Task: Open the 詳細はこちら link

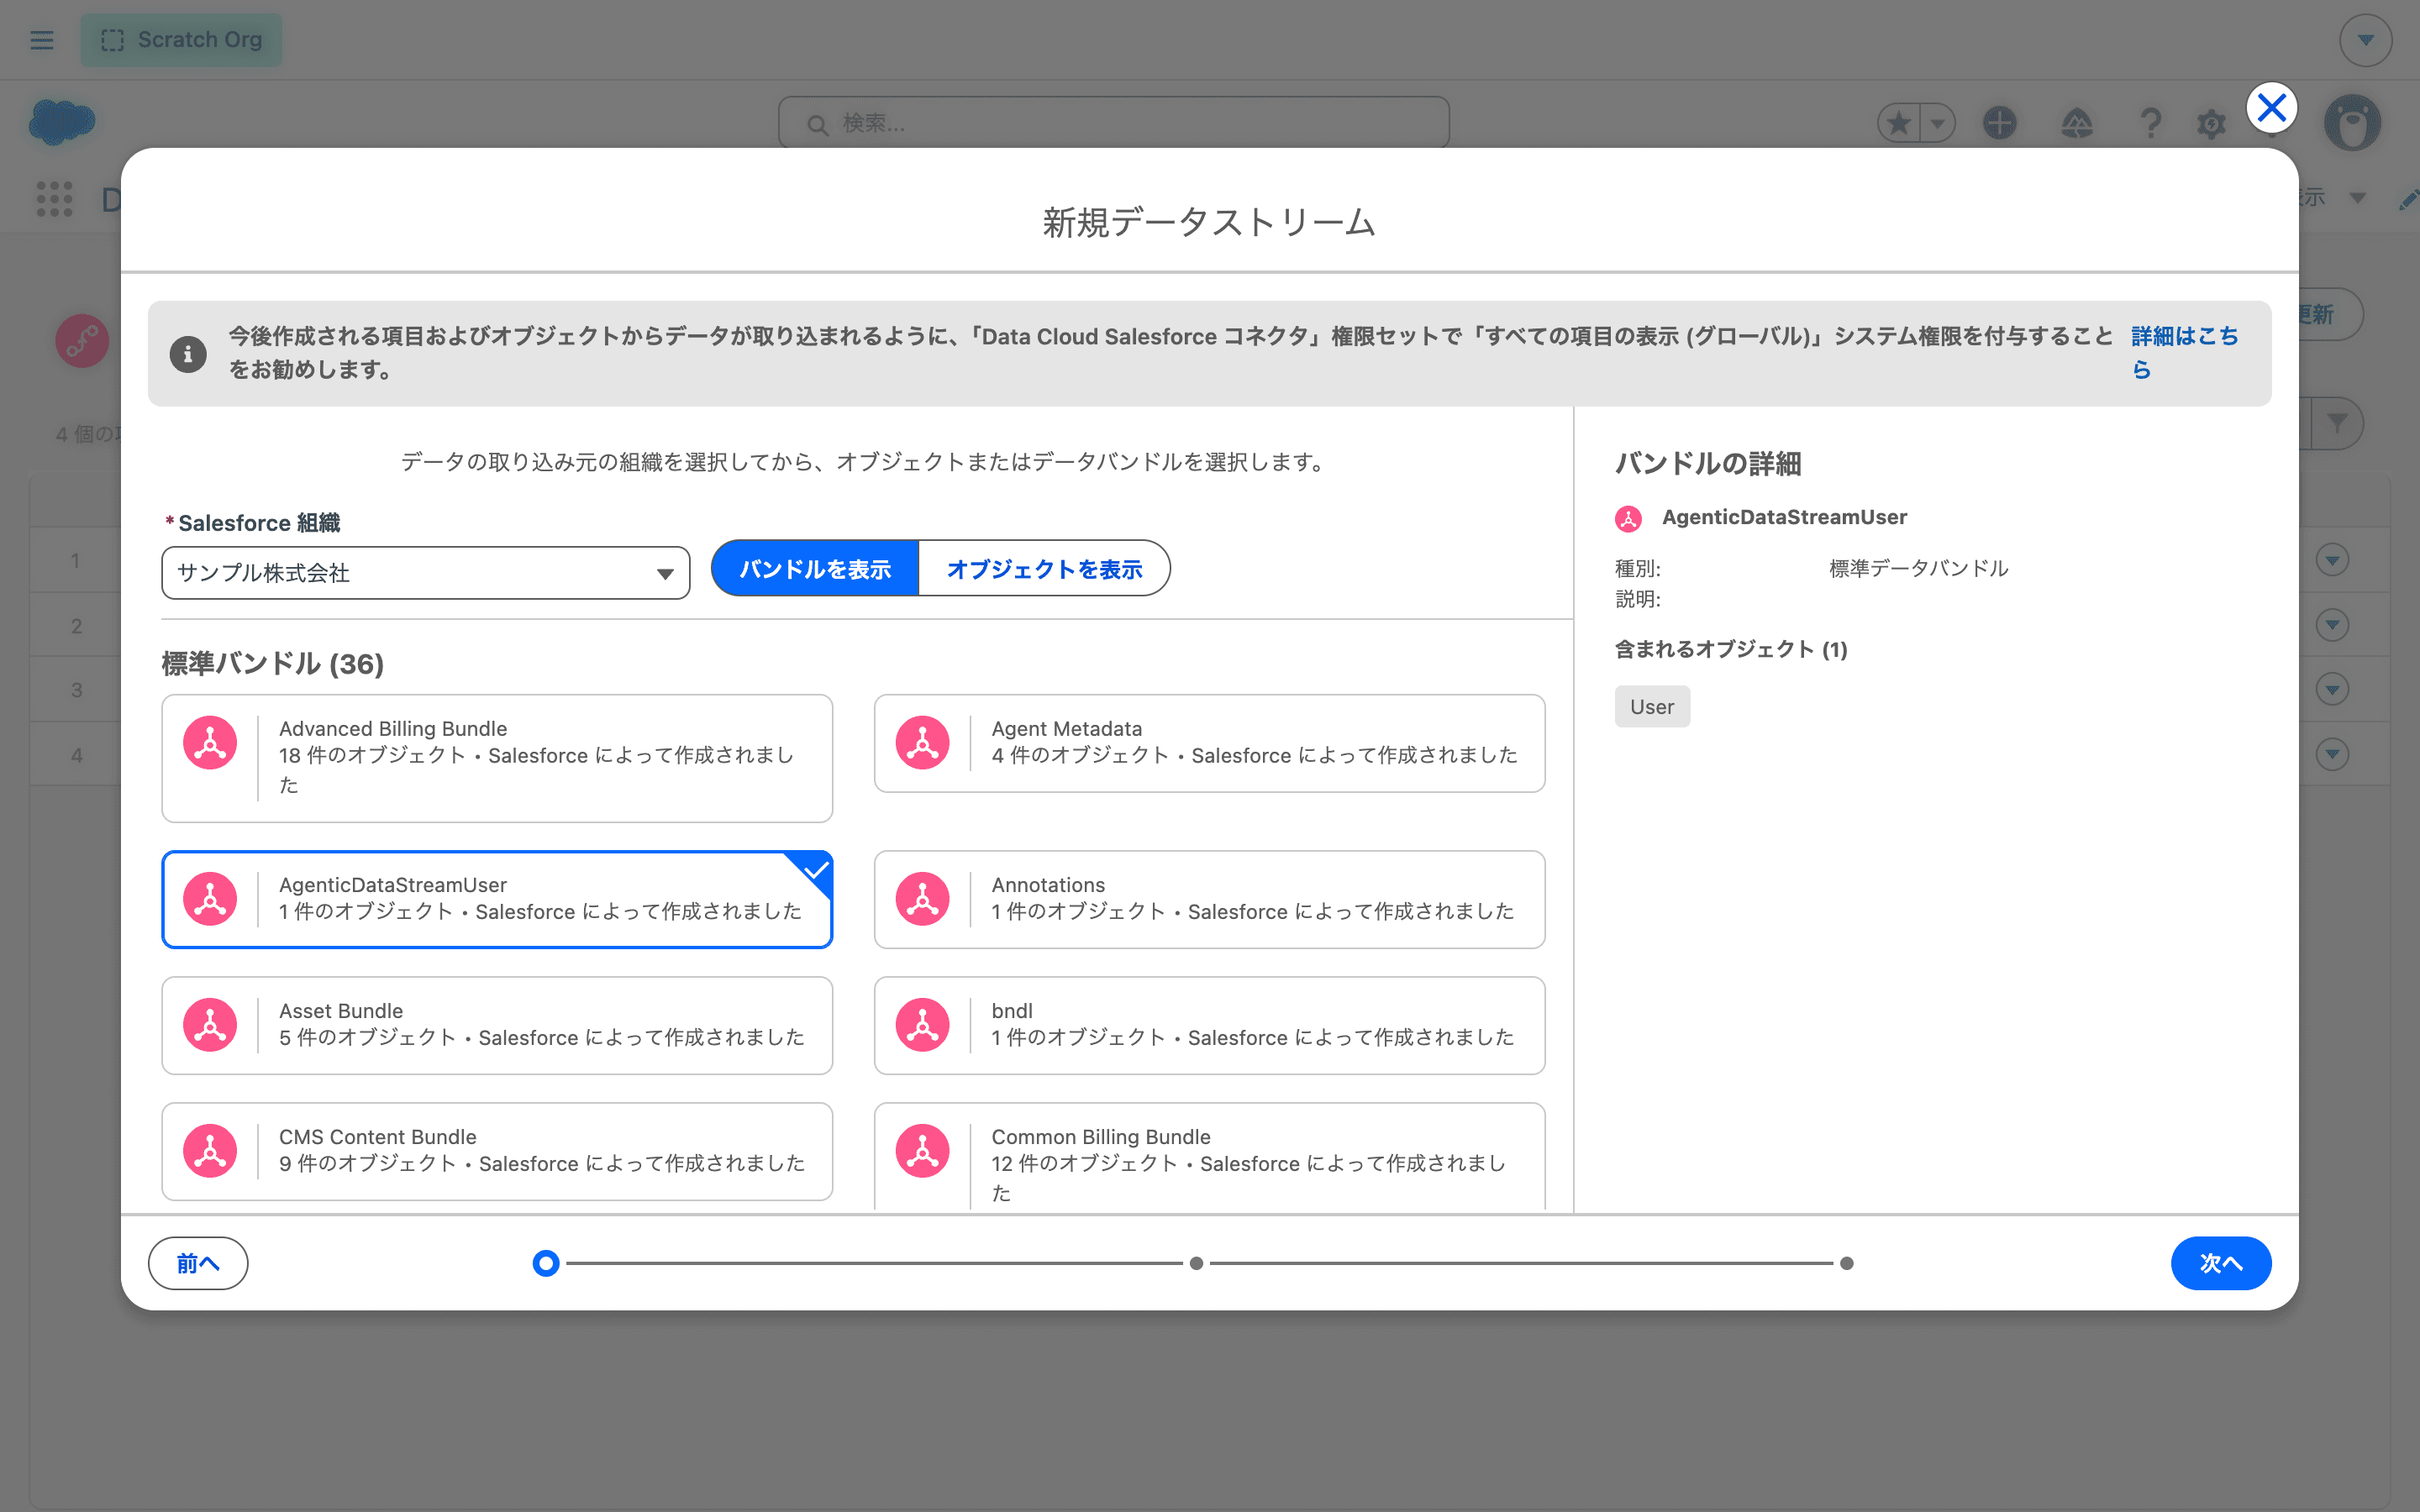Action: (2184, 352)
